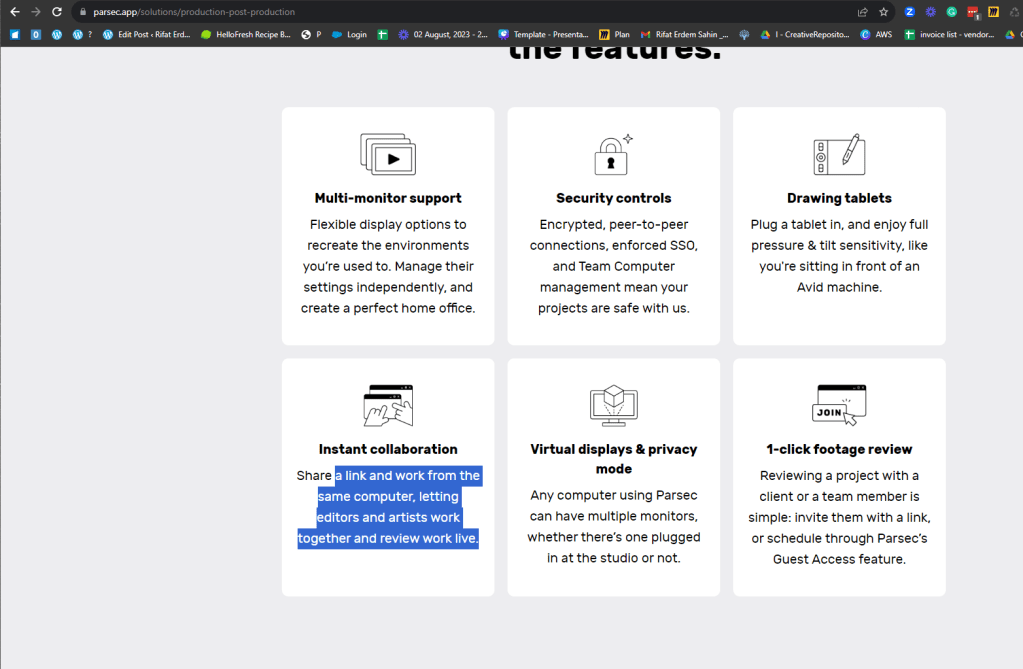The width and height of the screenshot is (1023, 669).
Task: Open the globe bookmark labeled P
Action: pyautogui.click(x=311, y=35)
